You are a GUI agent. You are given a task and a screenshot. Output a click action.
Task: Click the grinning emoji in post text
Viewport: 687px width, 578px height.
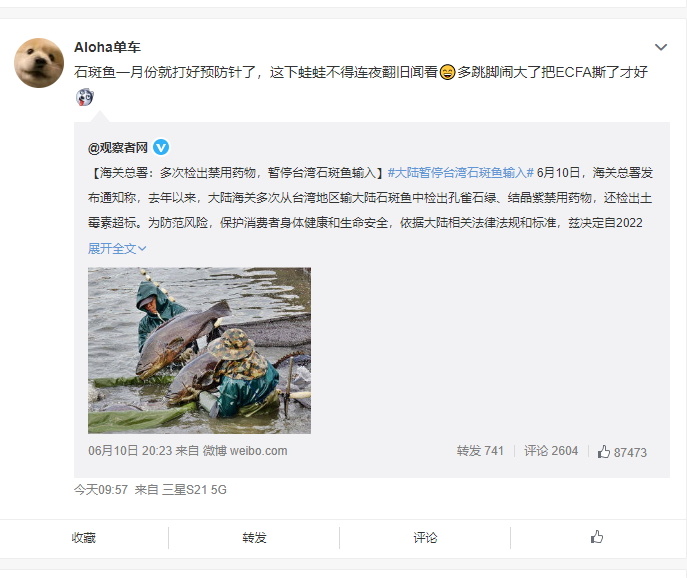coord(447,72)
